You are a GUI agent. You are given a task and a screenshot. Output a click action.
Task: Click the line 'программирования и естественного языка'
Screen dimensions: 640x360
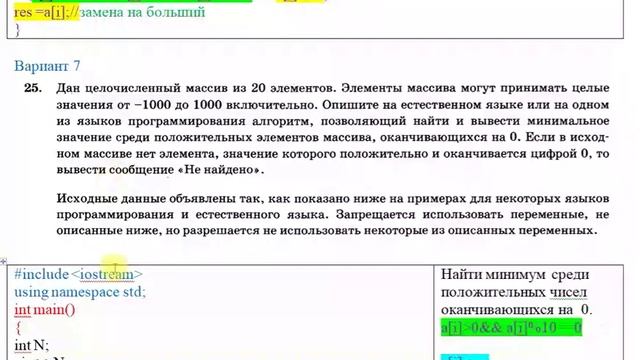tap(333, 214)
